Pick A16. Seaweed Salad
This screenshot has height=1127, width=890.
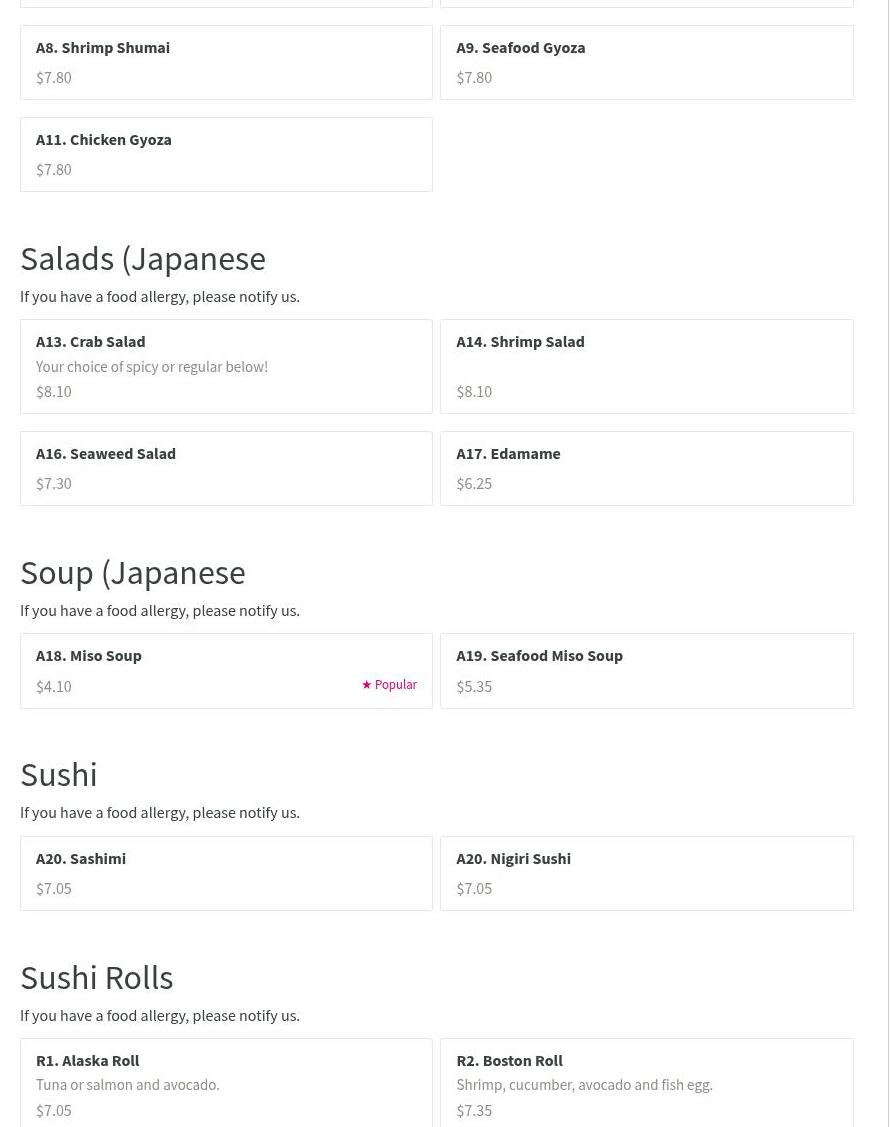tap(226, 468)
